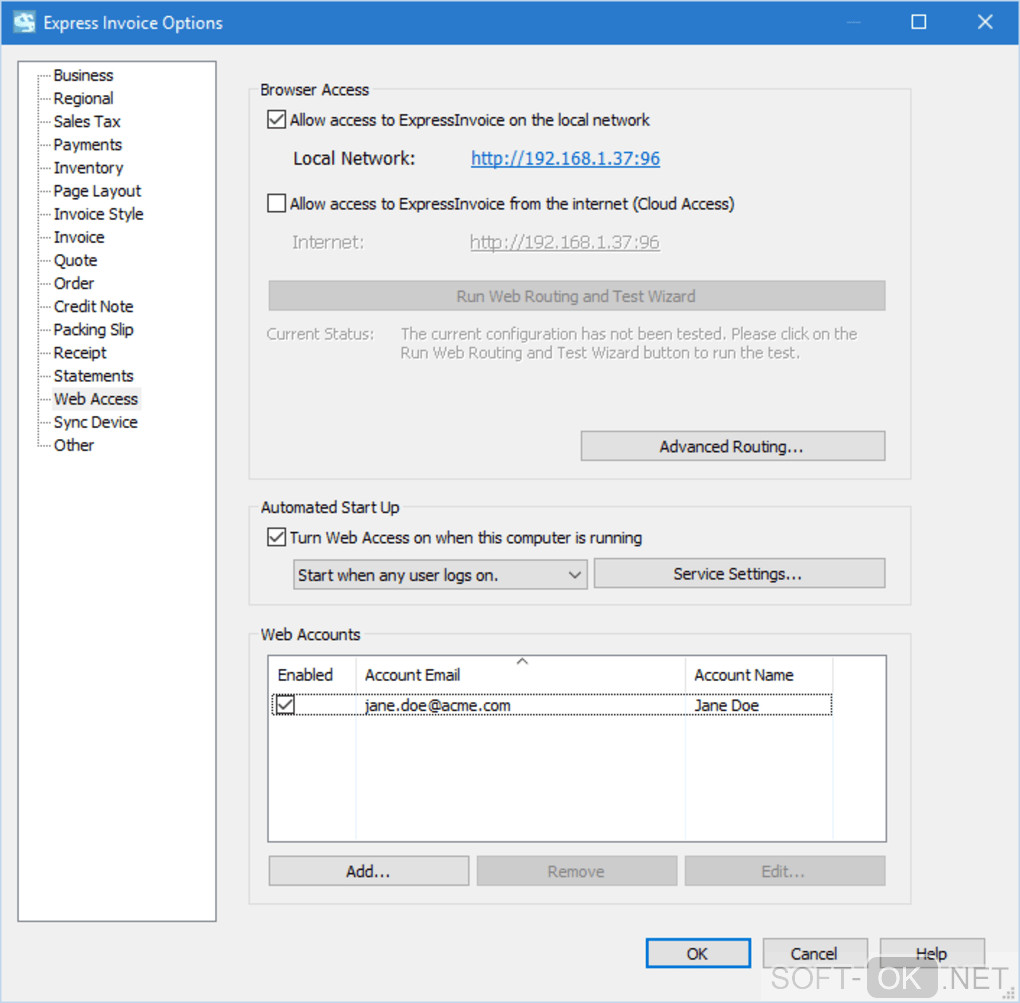Select Regional in the options tree
Viewport: 1020px width, 1003px height.
(83, 98)
